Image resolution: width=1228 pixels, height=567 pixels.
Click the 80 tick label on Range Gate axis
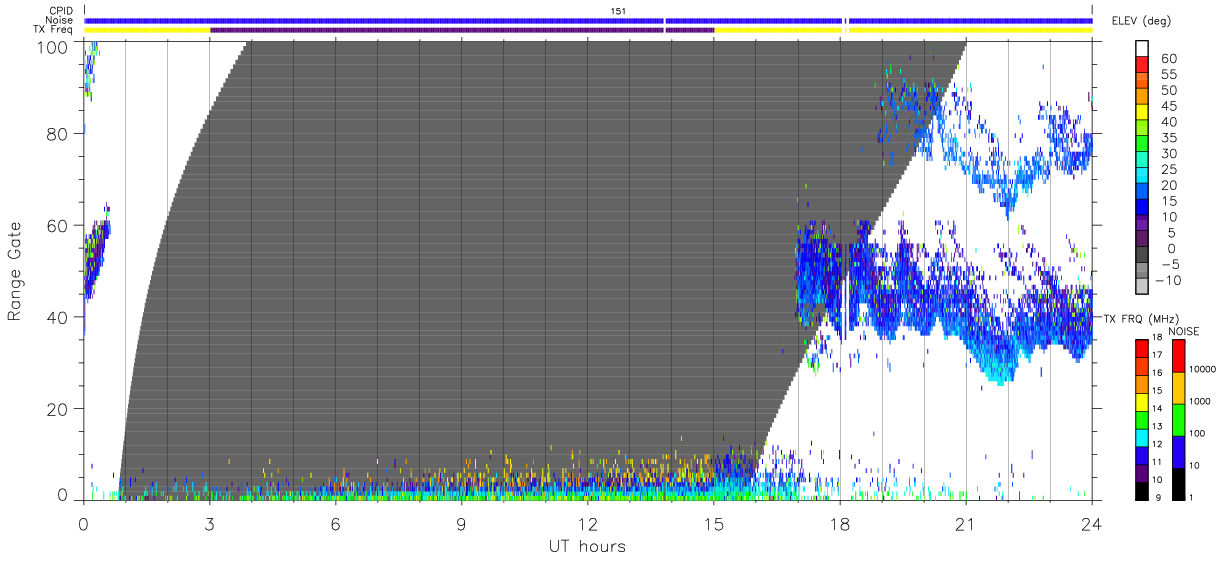click(x=58, y=133)
